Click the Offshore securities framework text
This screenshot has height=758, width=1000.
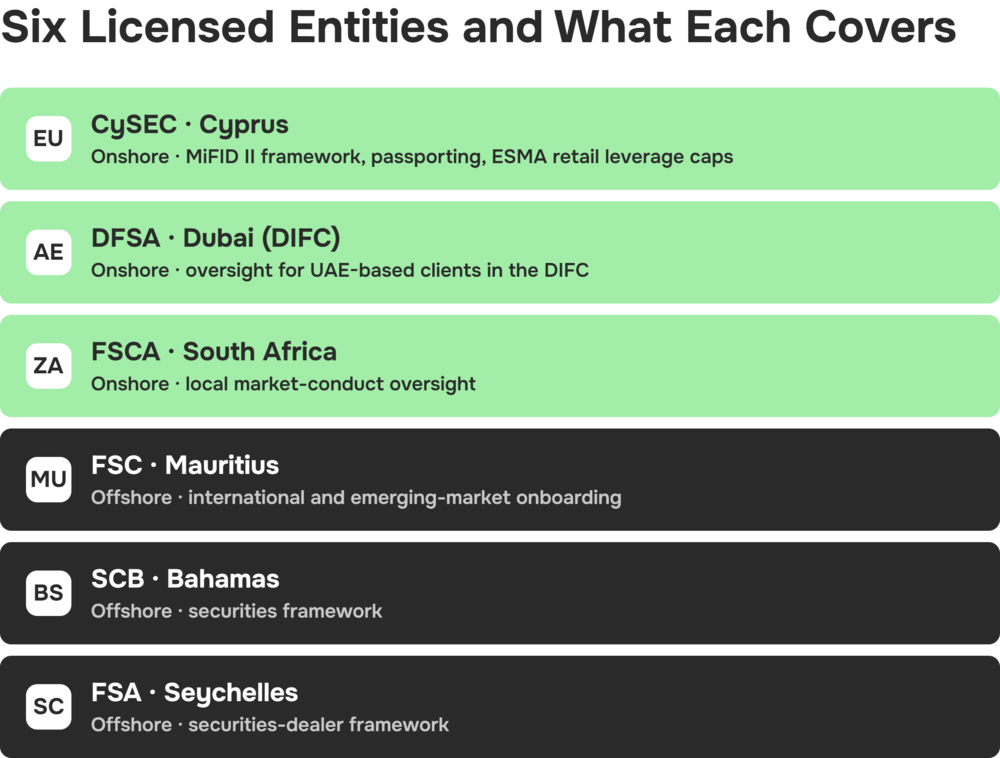click(237, 611)
